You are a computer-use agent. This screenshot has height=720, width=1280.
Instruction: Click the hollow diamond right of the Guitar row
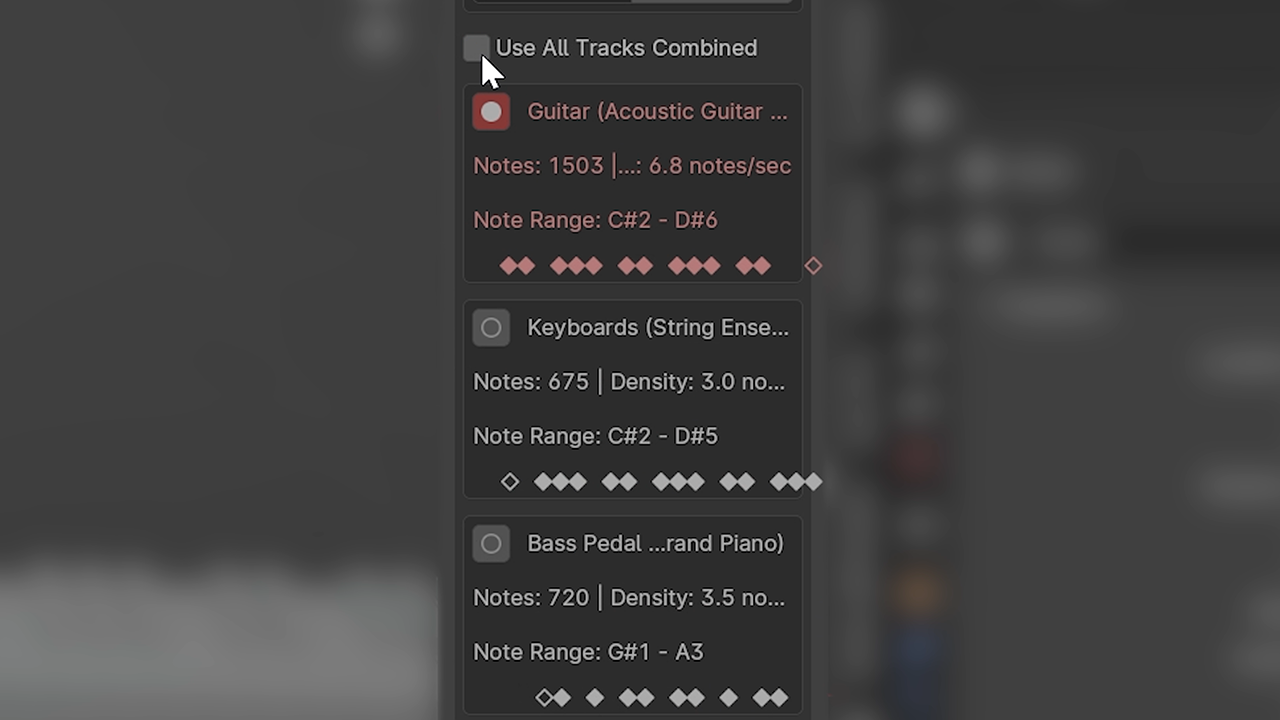(813, 266)
